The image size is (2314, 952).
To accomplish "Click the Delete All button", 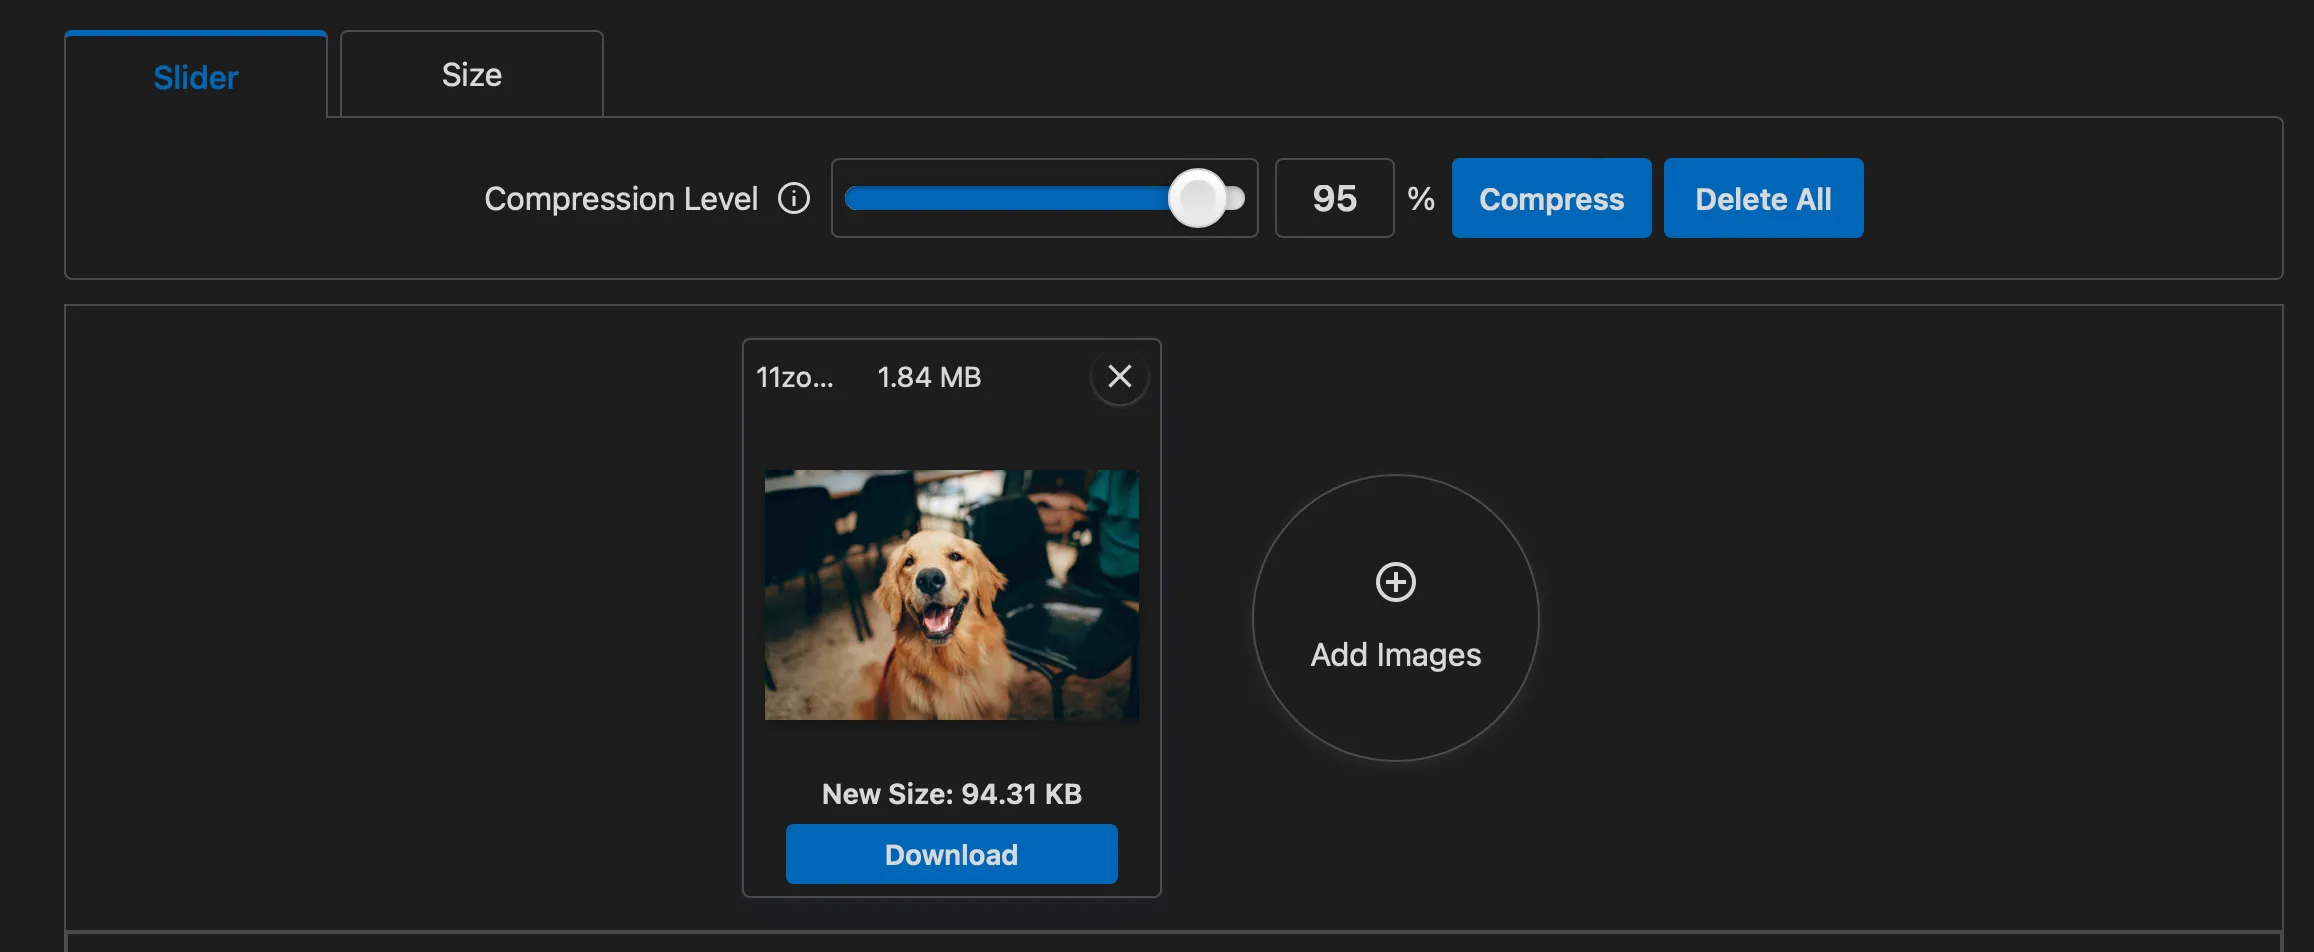I will pos(1763,198).
